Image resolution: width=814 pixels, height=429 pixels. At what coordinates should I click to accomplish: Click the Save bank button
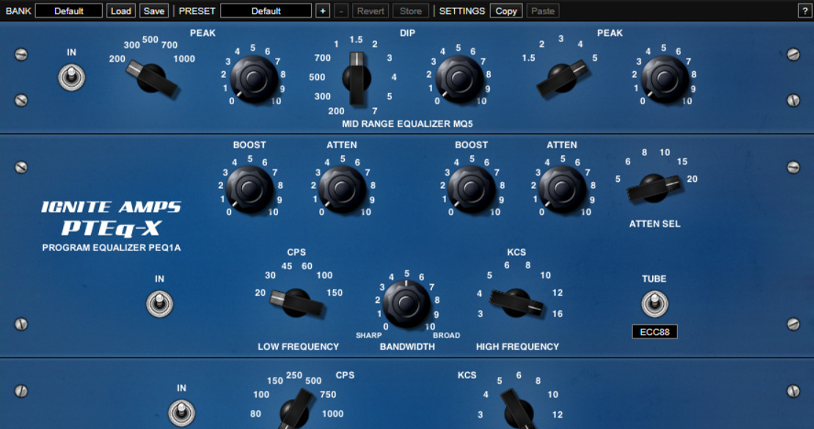[153, 11]
